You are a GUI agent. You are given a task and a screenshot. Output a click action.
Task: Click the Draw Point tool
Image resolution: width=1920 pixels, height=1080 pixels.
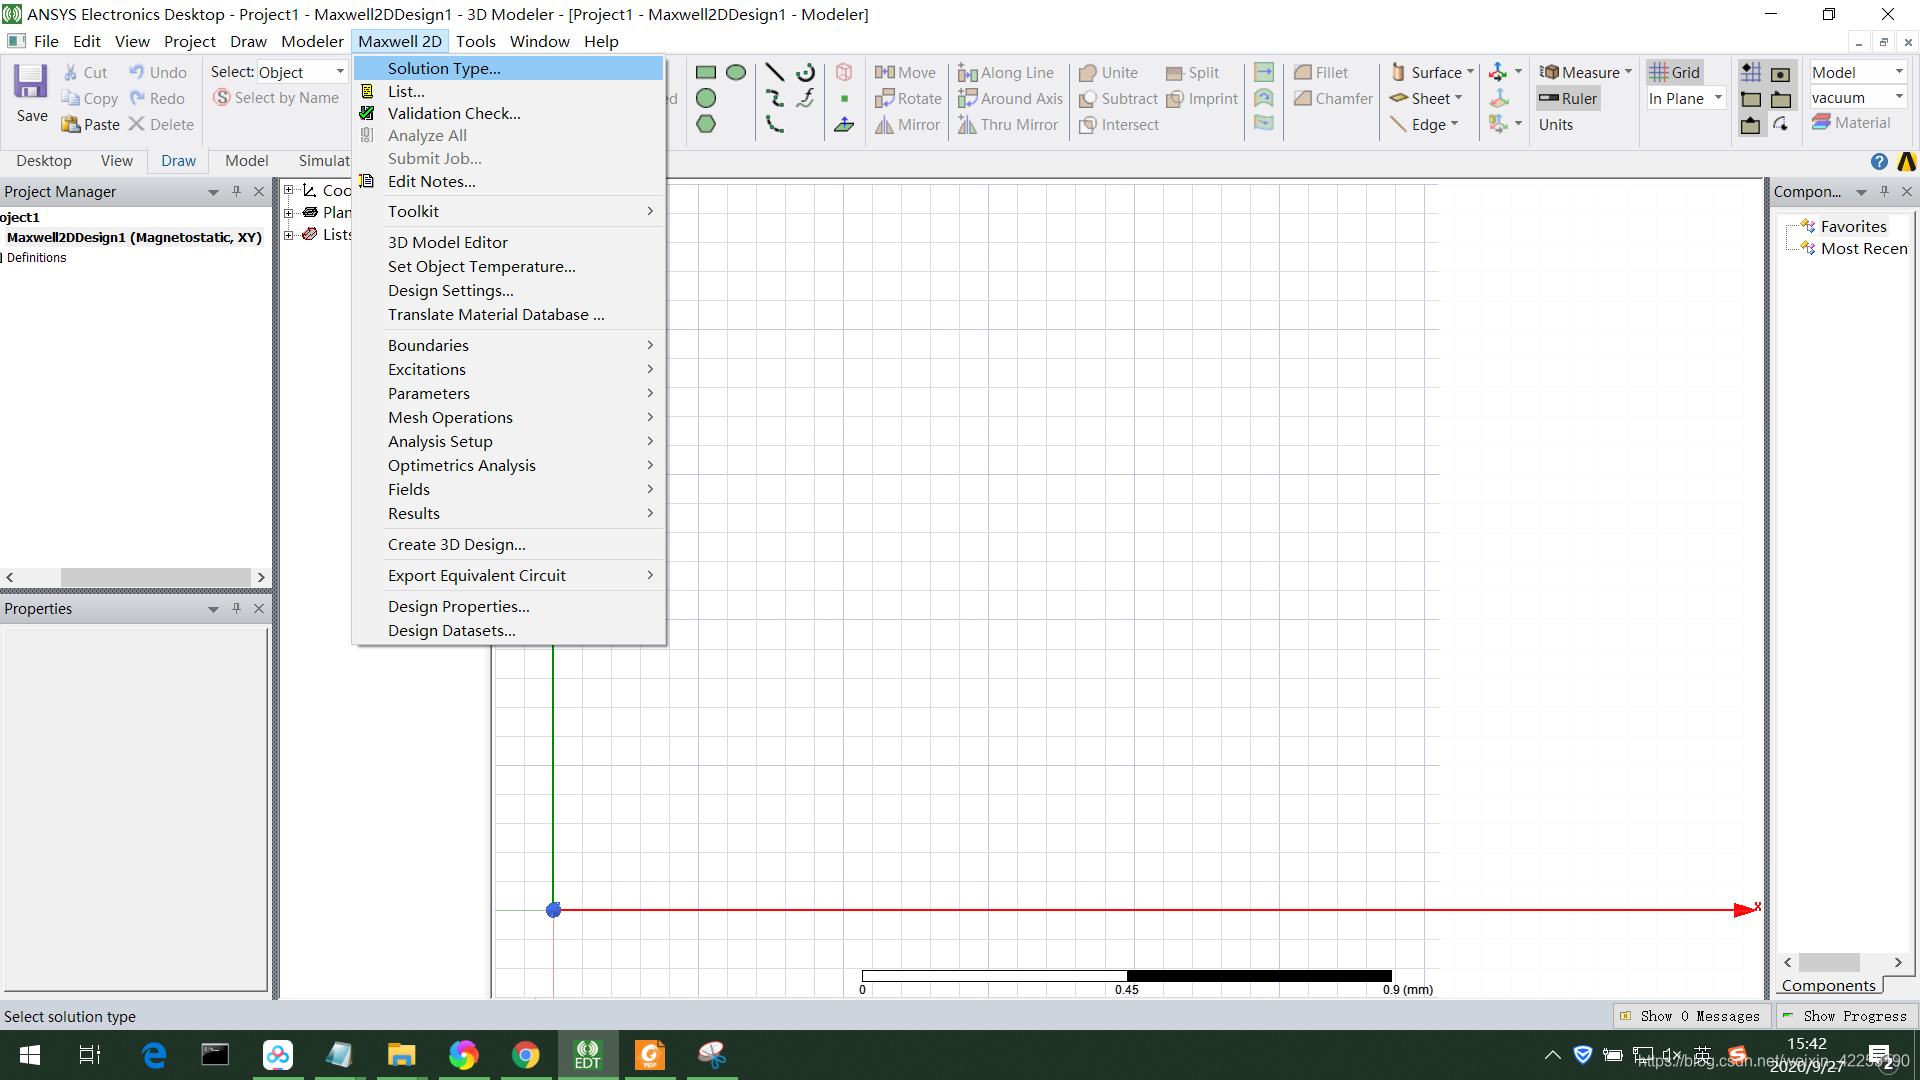pyautogui.click(x=844, y=98)
